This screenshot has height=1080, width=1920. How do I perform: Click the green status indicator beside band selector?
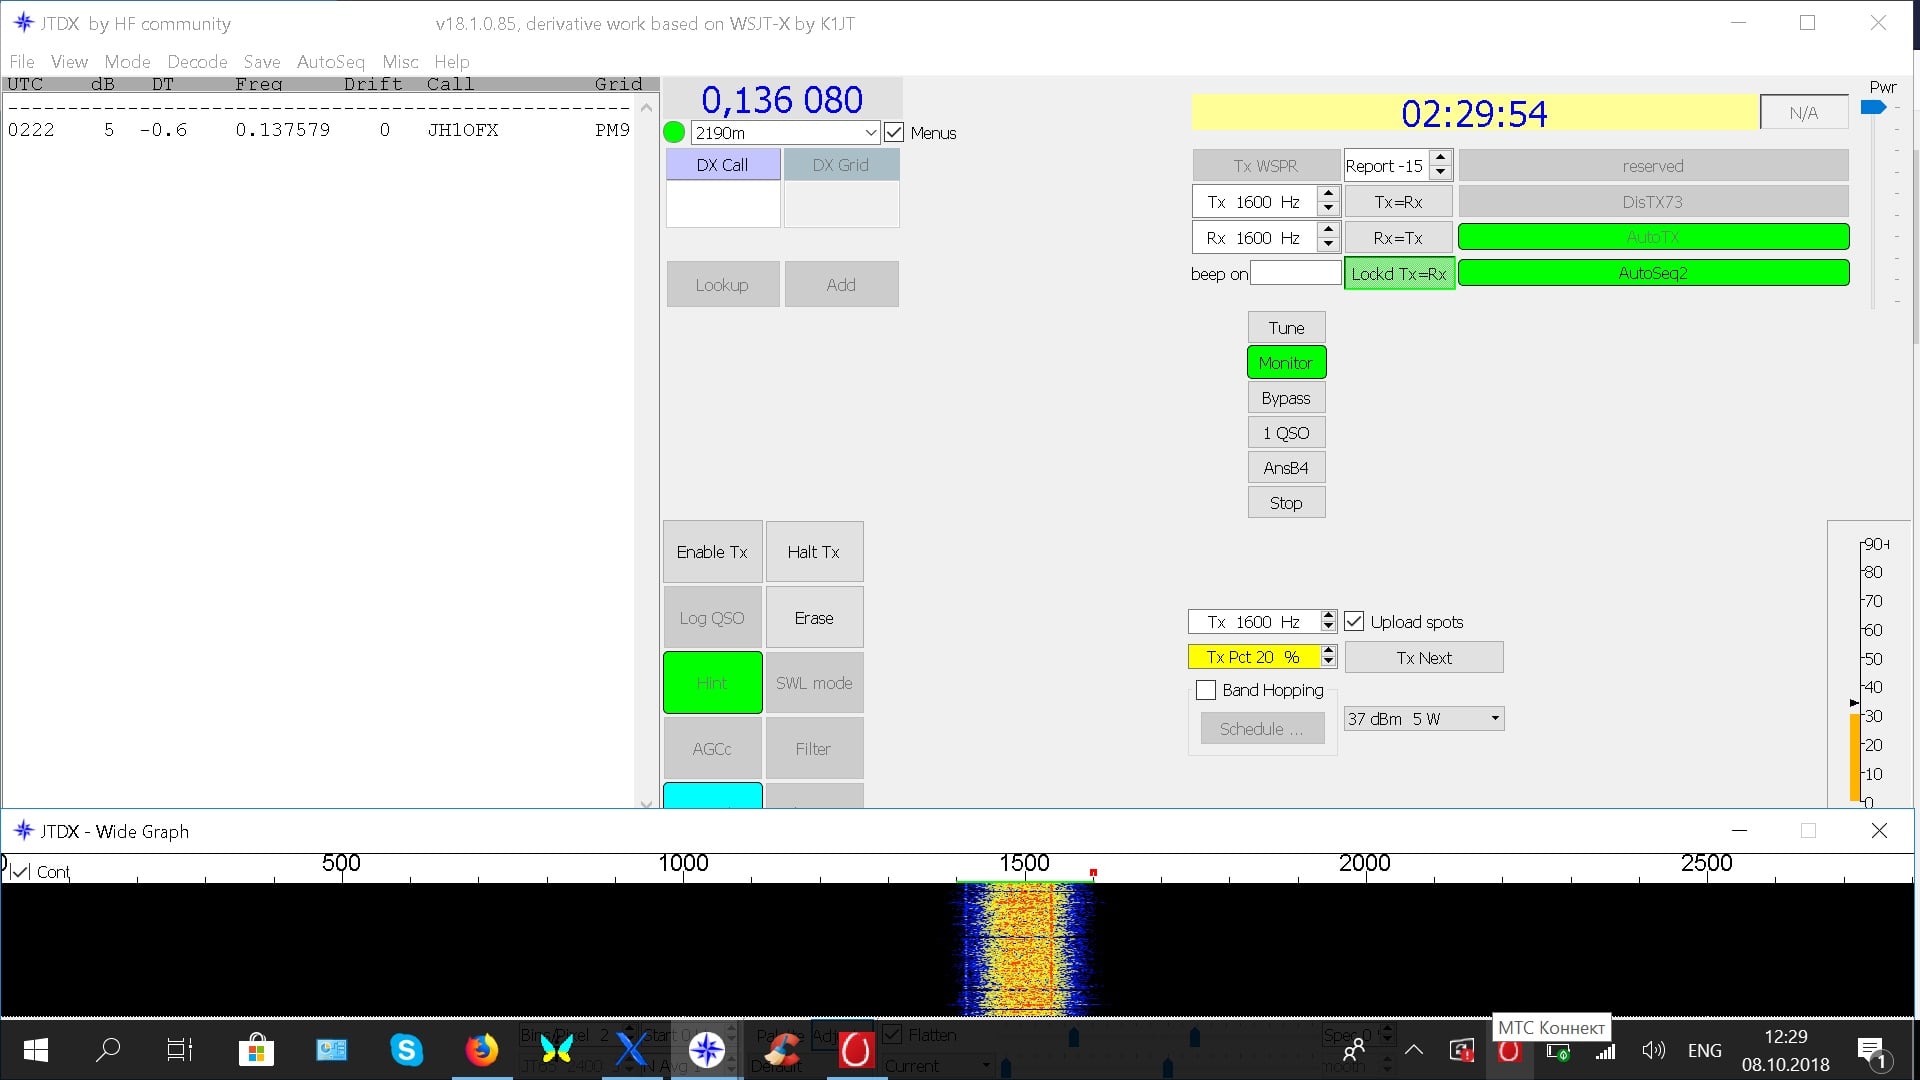click(674, 132)
